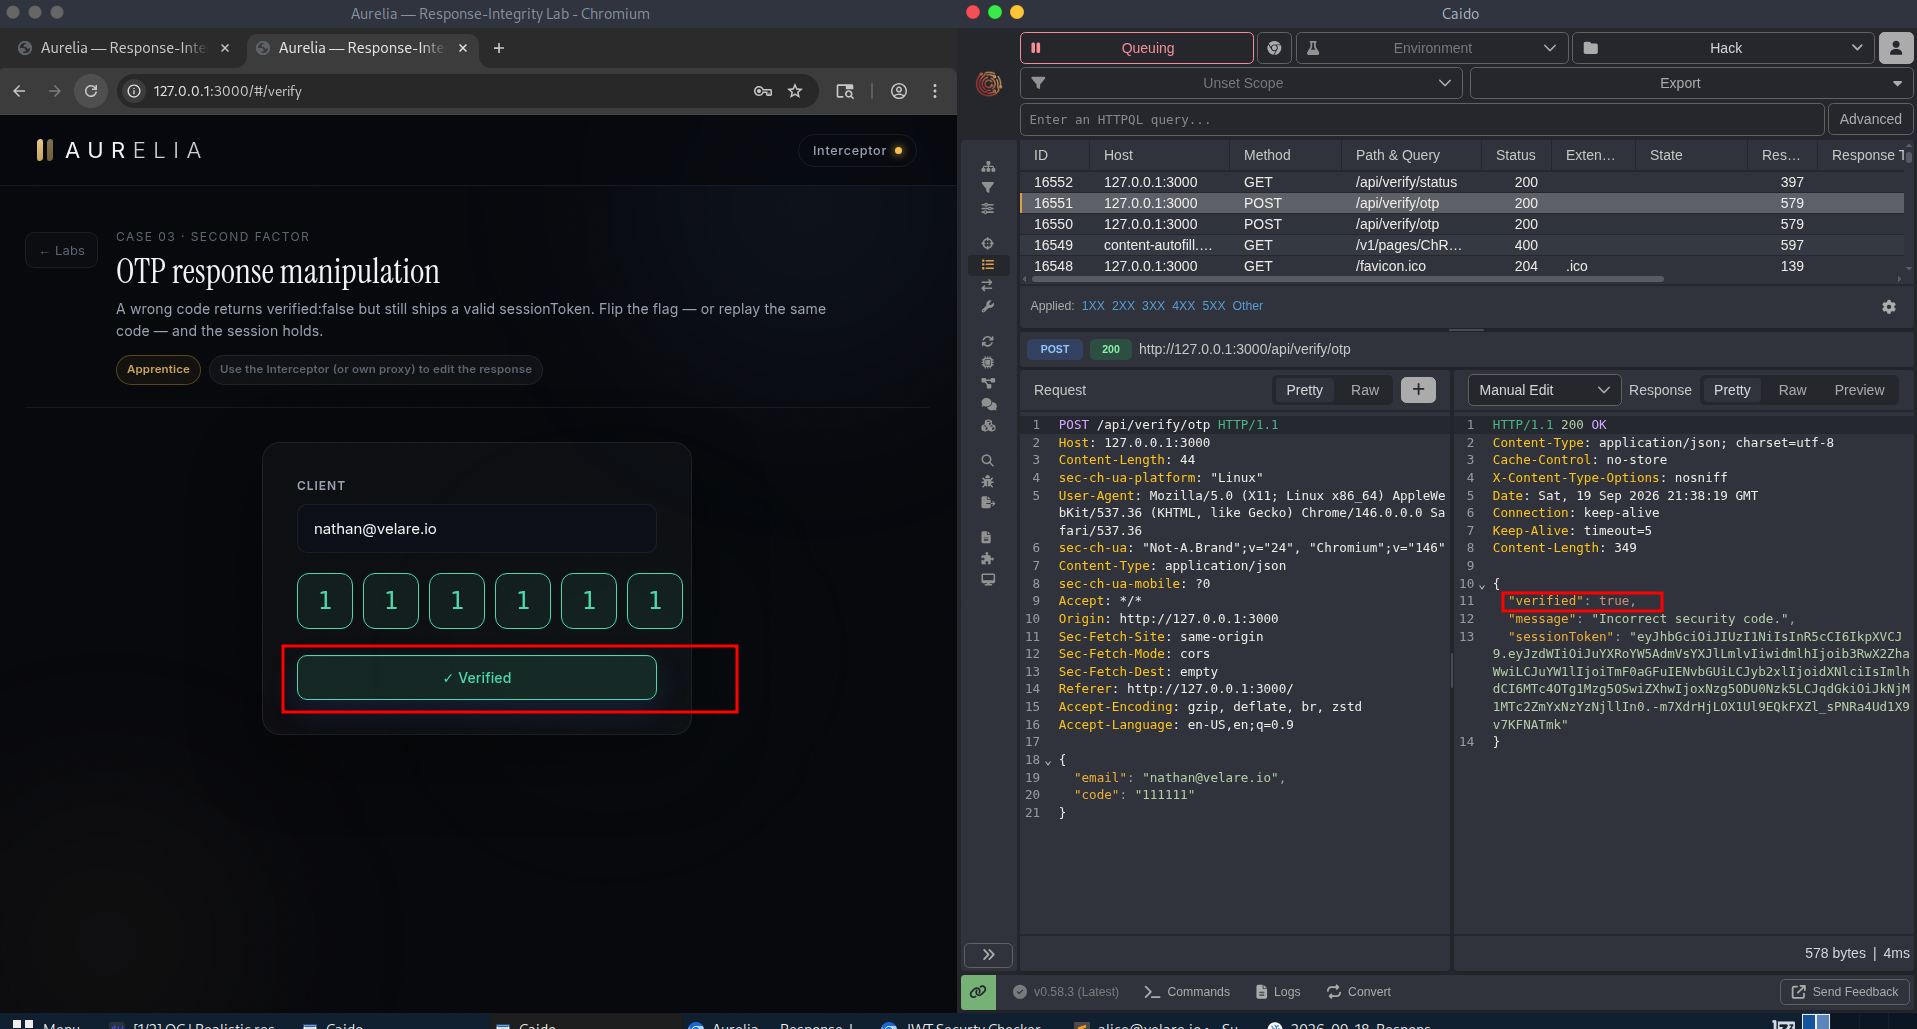Open the Workspace monitor icon in sidebar

tap(988, 580)
